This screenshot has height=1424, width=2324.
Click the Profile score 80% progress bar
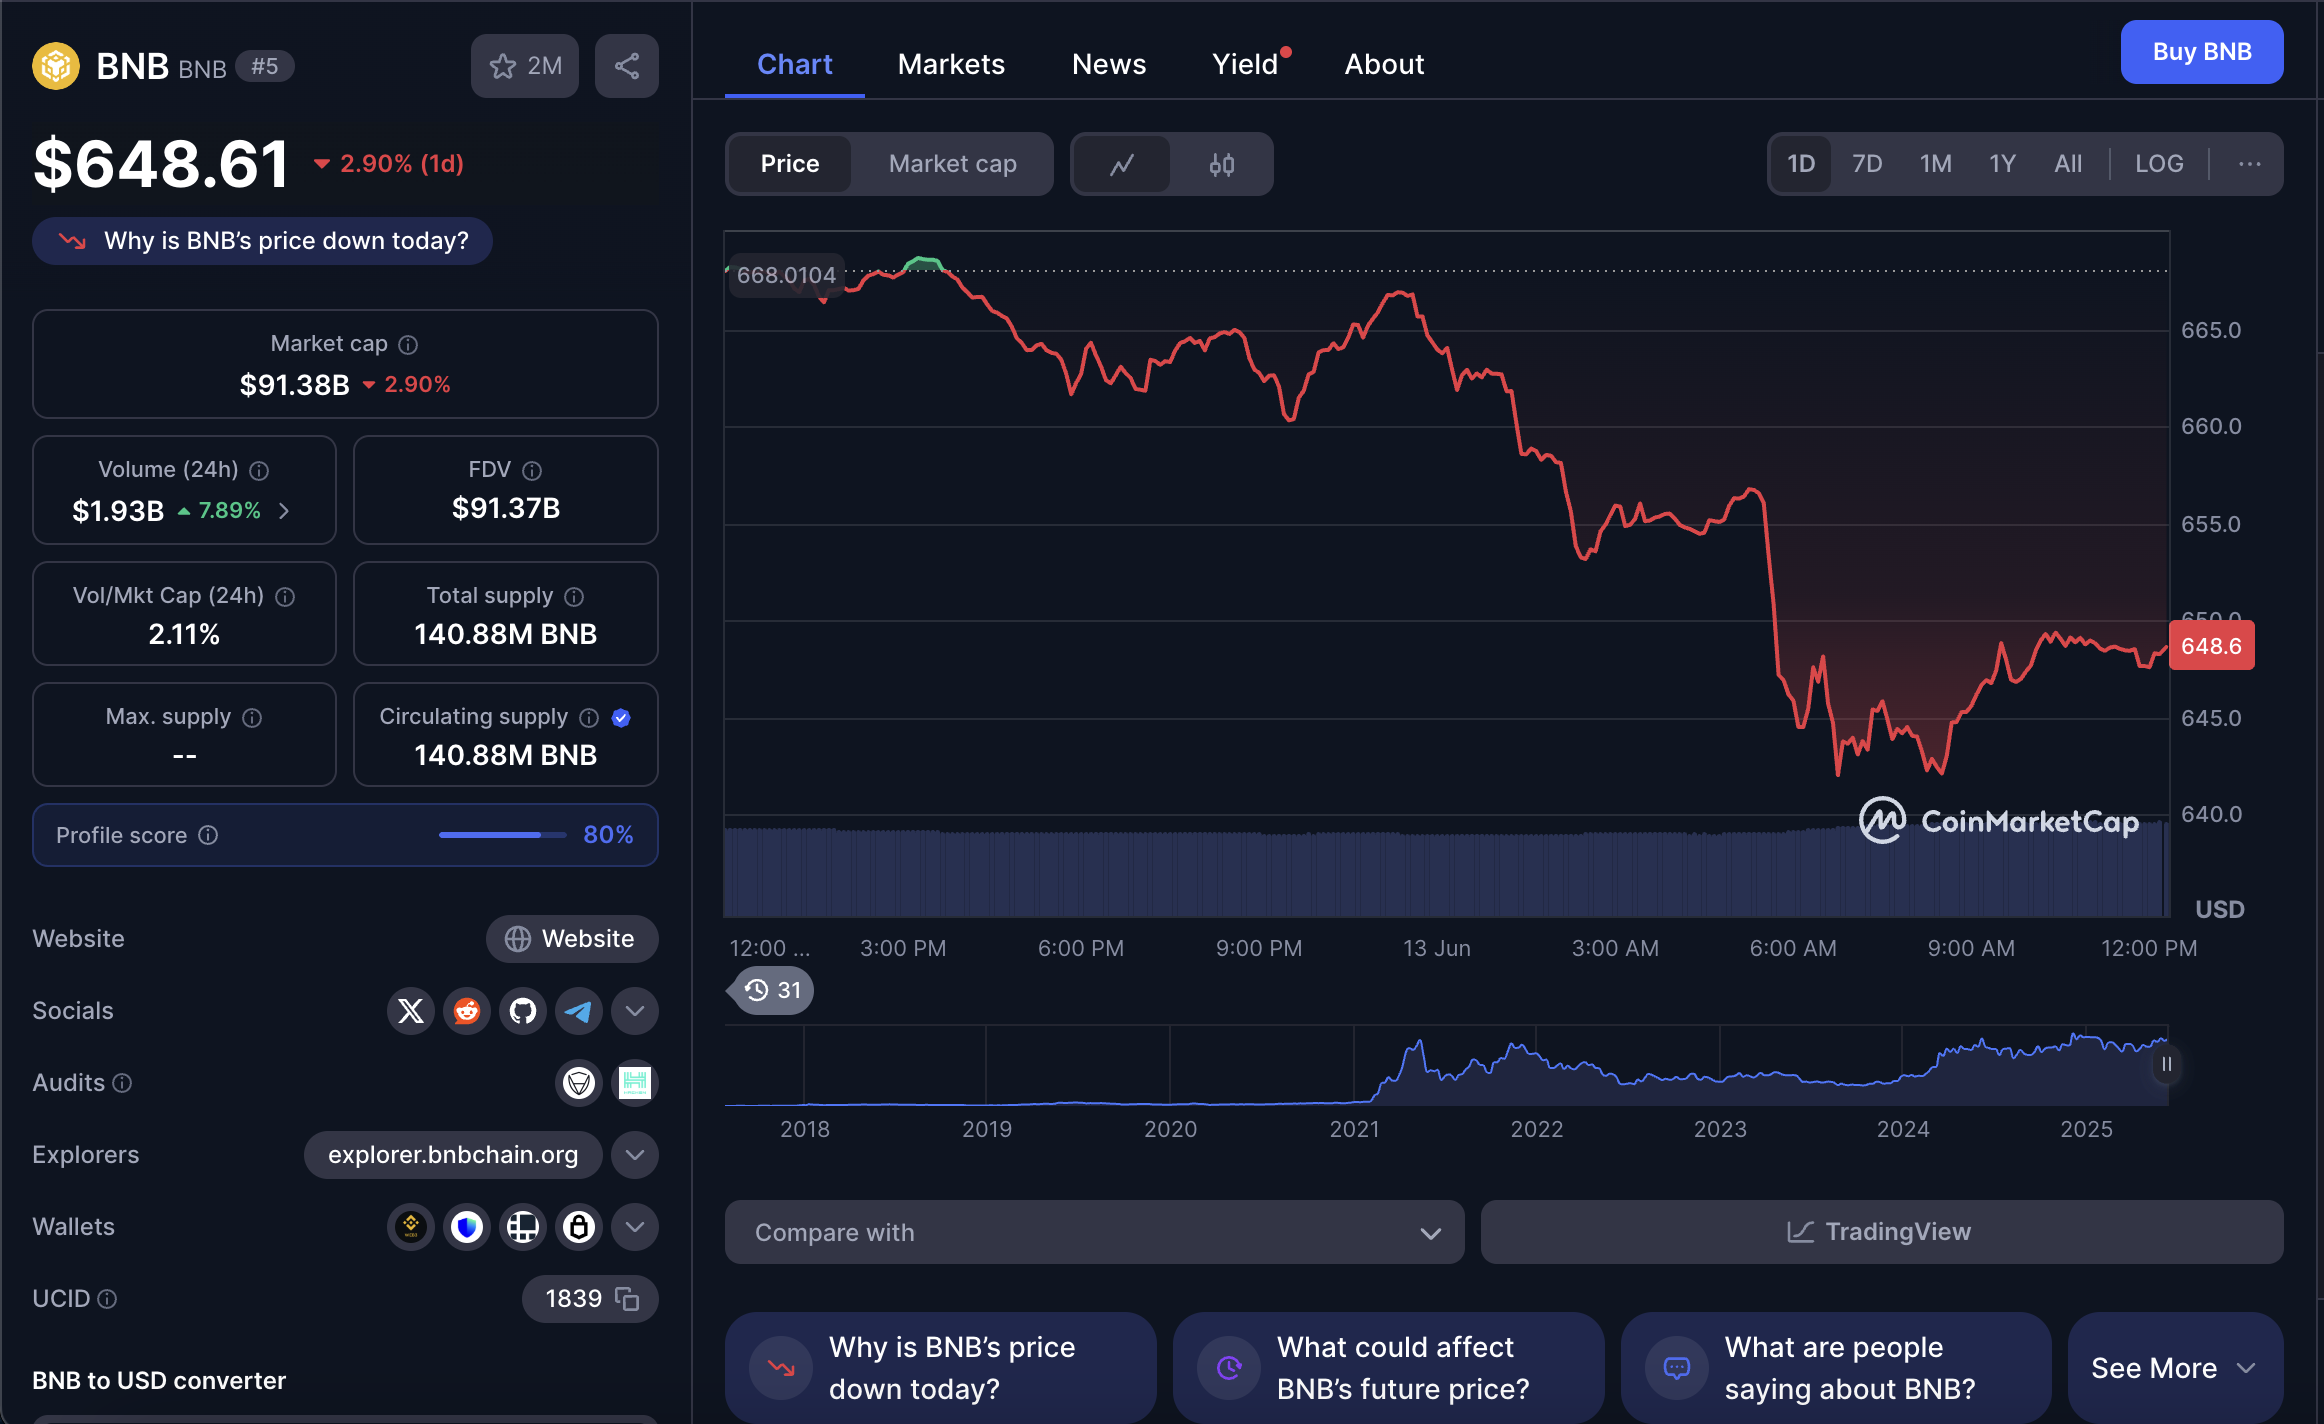tap(503, 835)
